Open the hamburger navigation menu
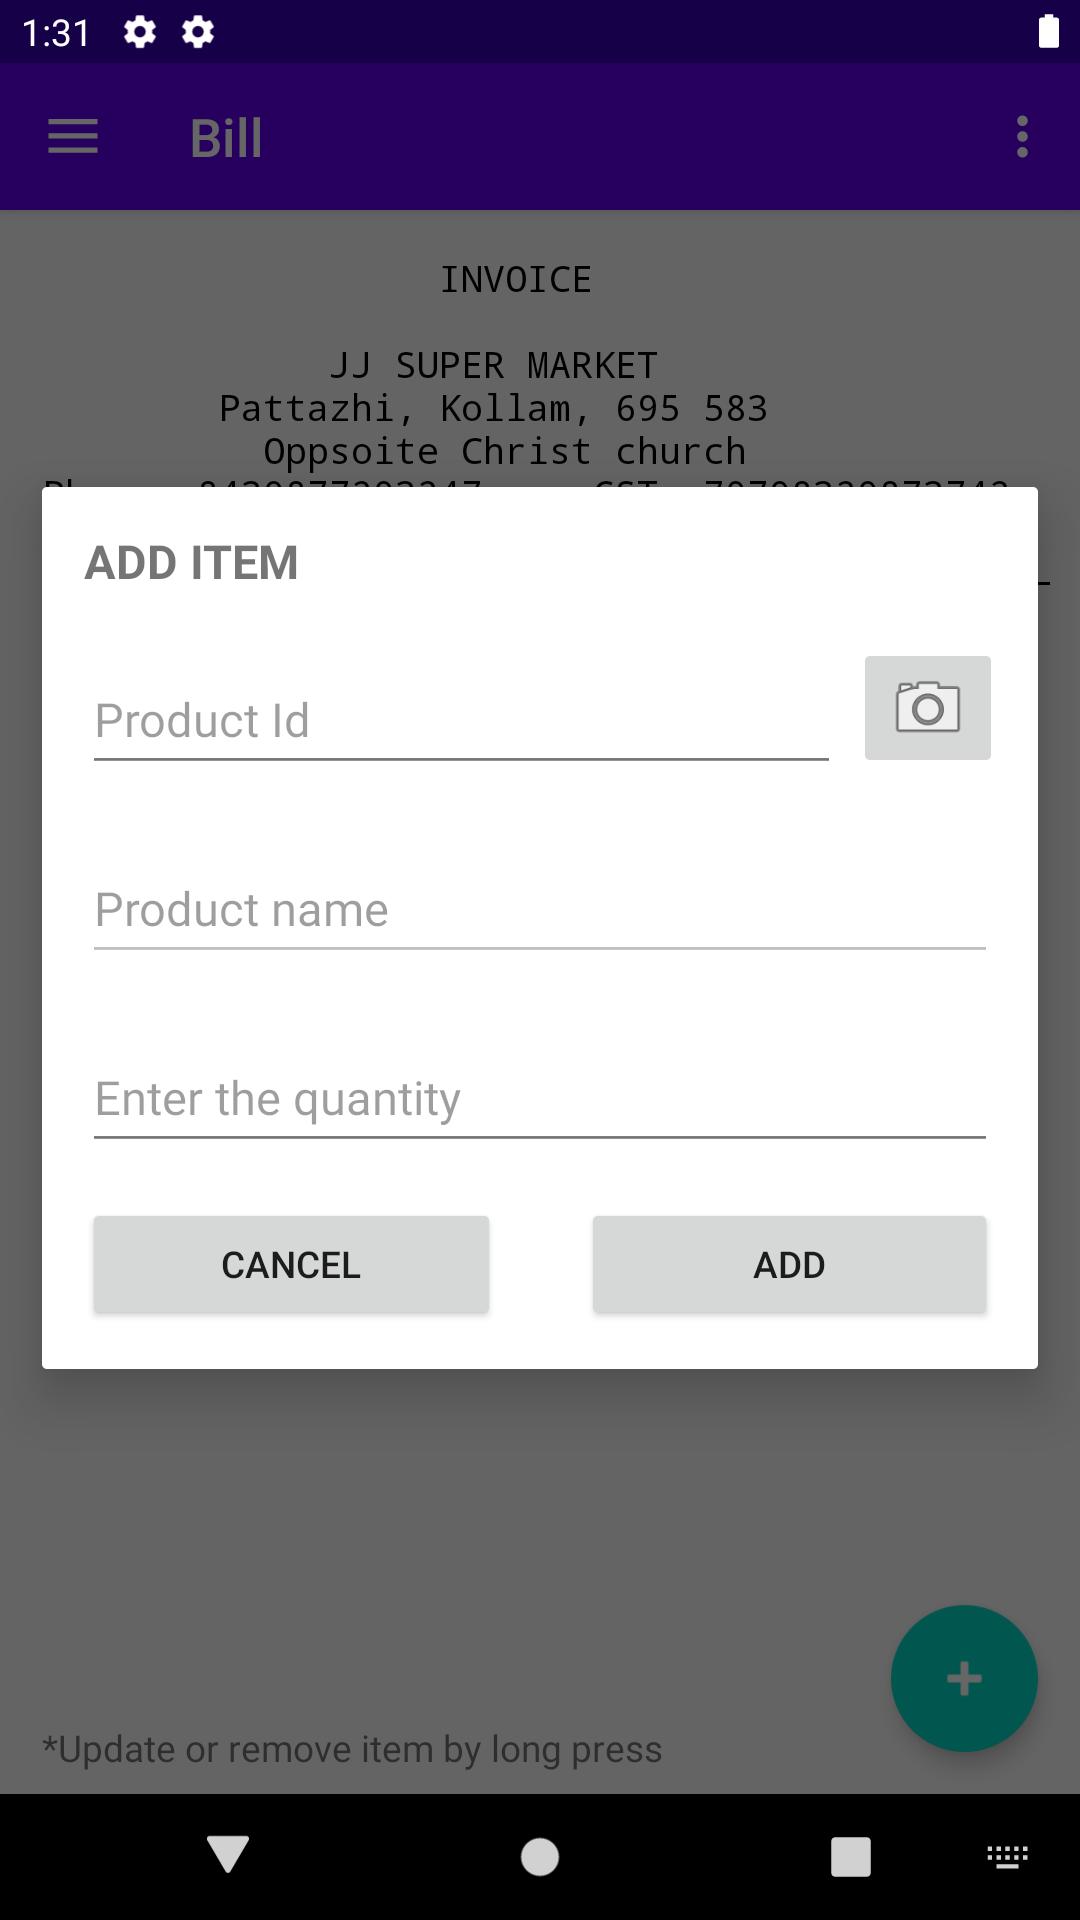The width and height of the screenshot is (1080, 1920). click(x=73, y=137)
